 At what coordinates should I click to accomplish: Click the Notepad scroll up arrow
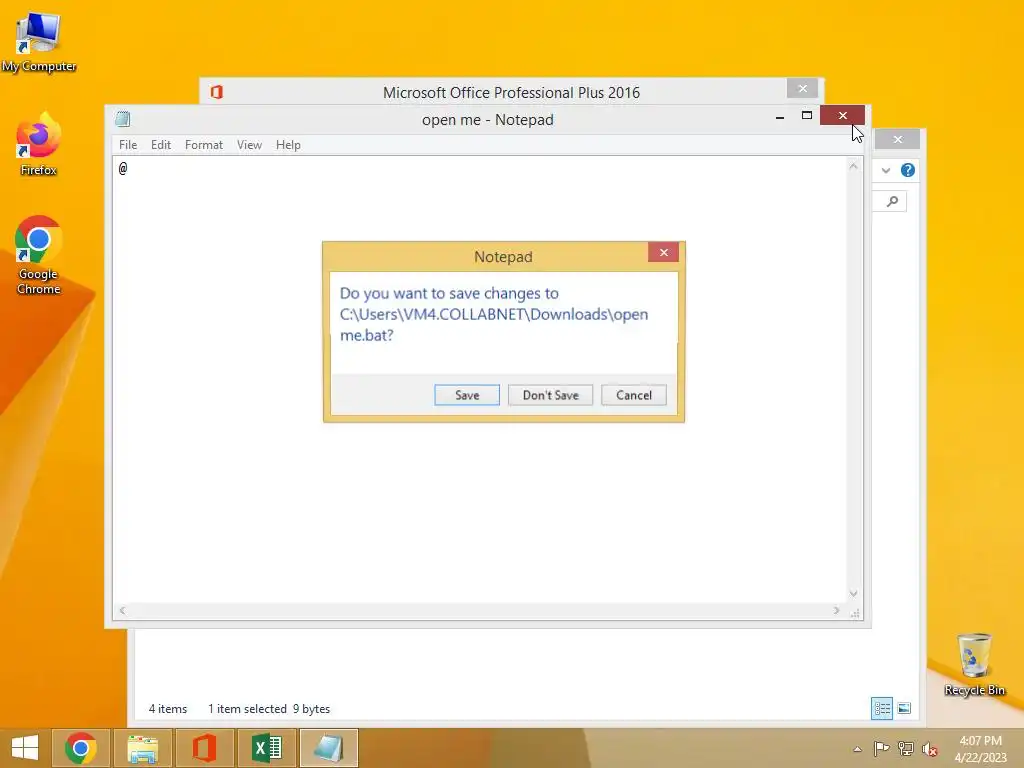click(x=854, y=167)
